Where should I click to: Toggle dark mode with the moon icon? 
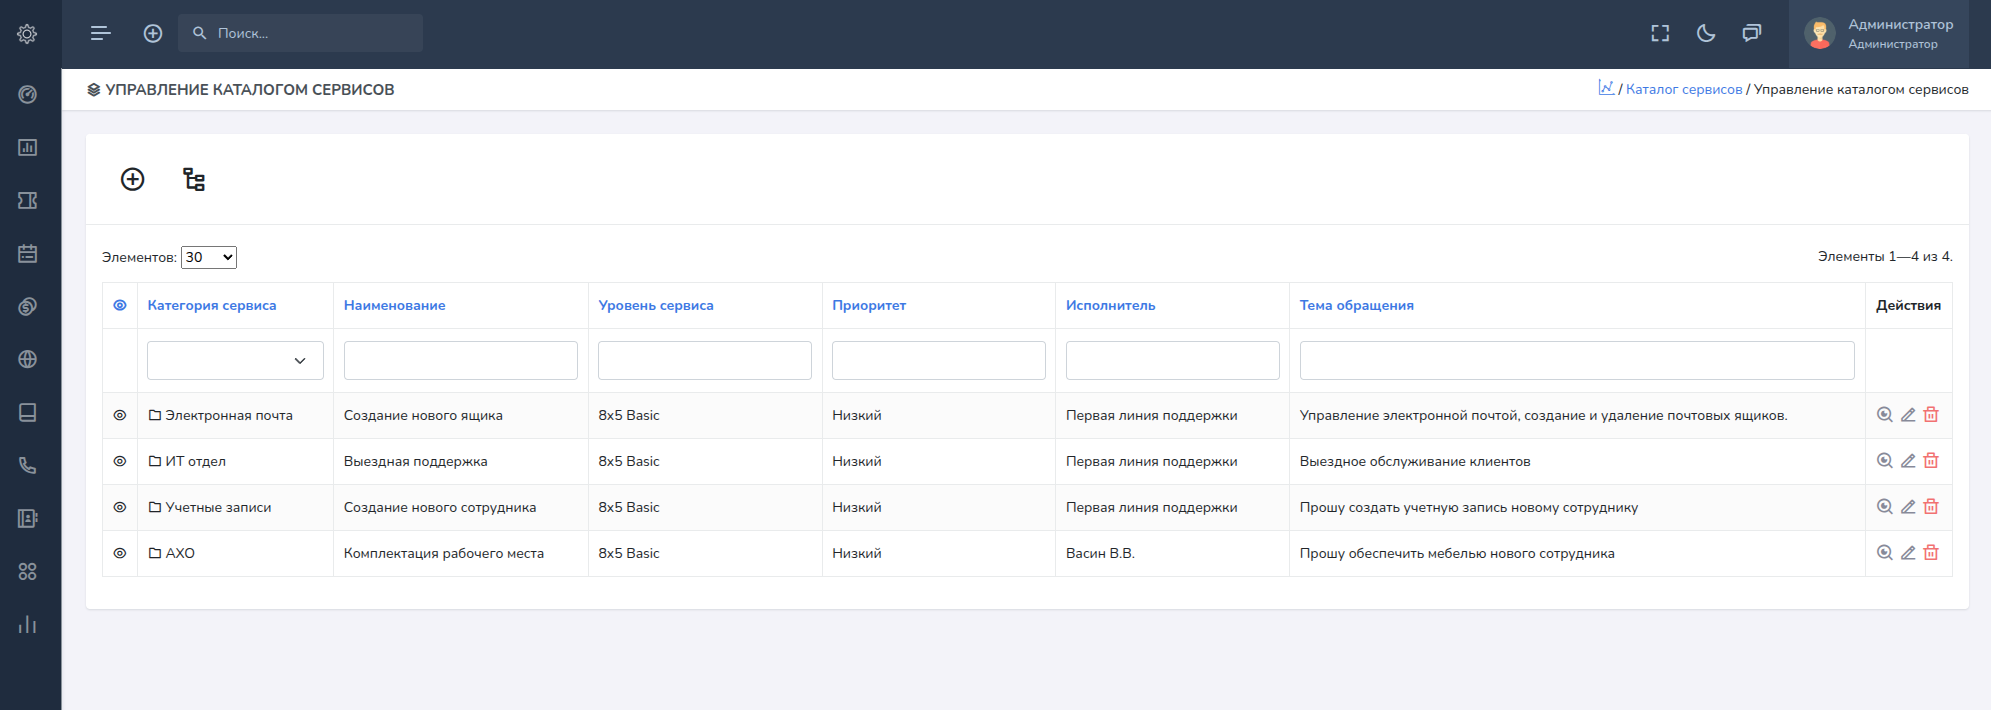(x=1706, y=33)
